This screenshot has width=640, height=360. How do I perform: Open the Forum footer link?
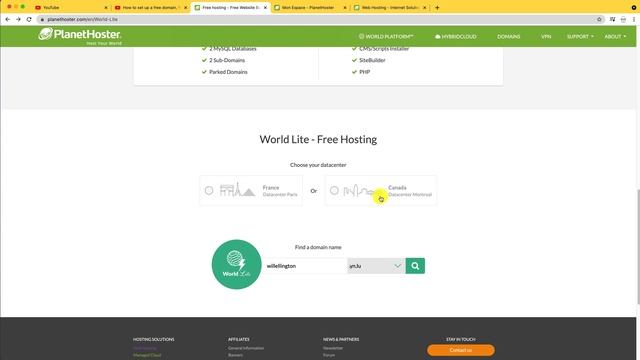pyautogui.click(x=329, y=355)
